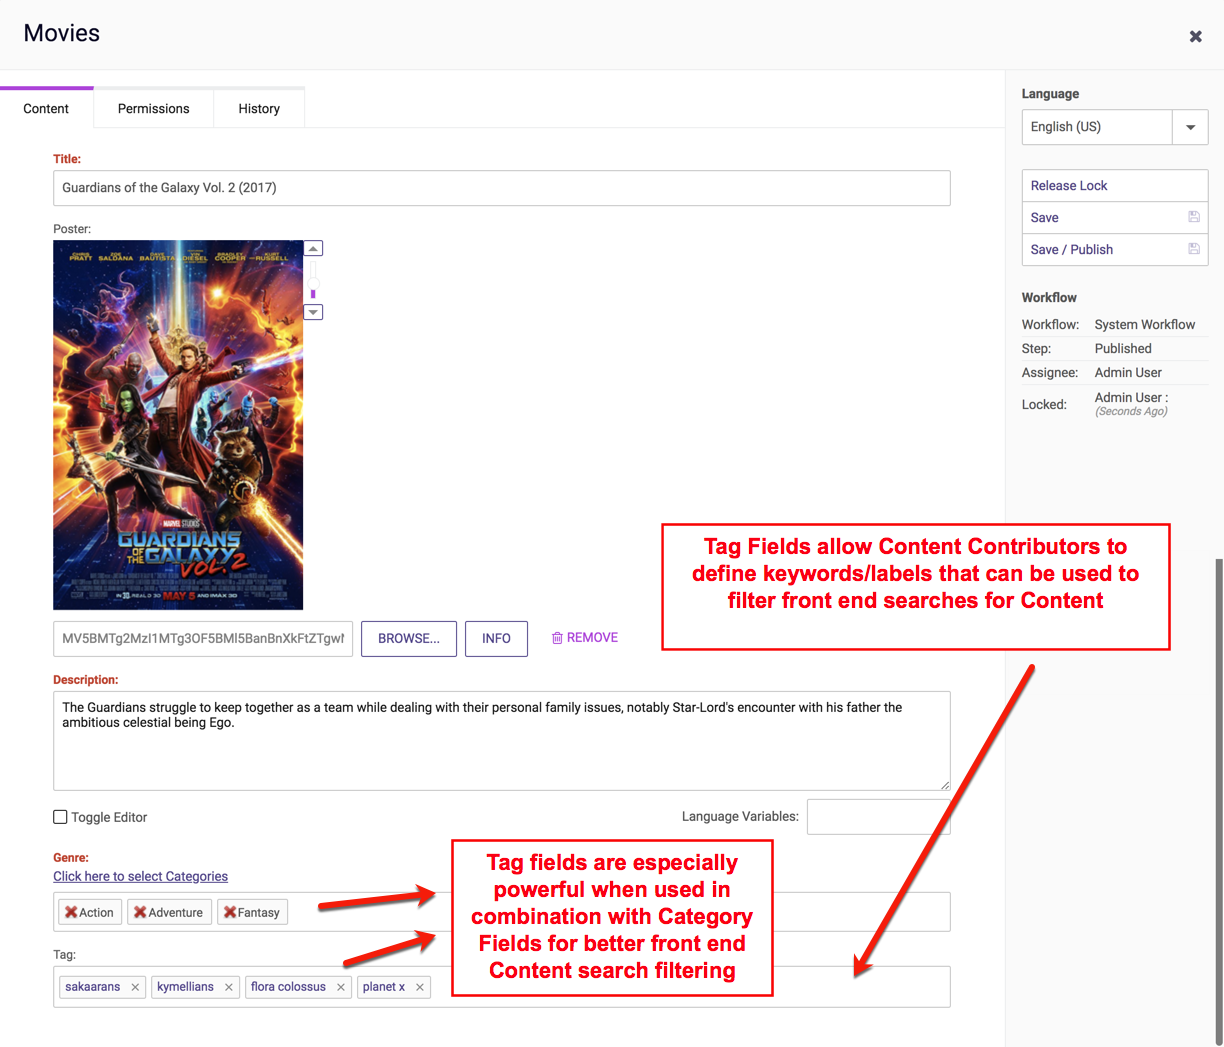Remove the Fantasy category with its X

tap(230, 912)
